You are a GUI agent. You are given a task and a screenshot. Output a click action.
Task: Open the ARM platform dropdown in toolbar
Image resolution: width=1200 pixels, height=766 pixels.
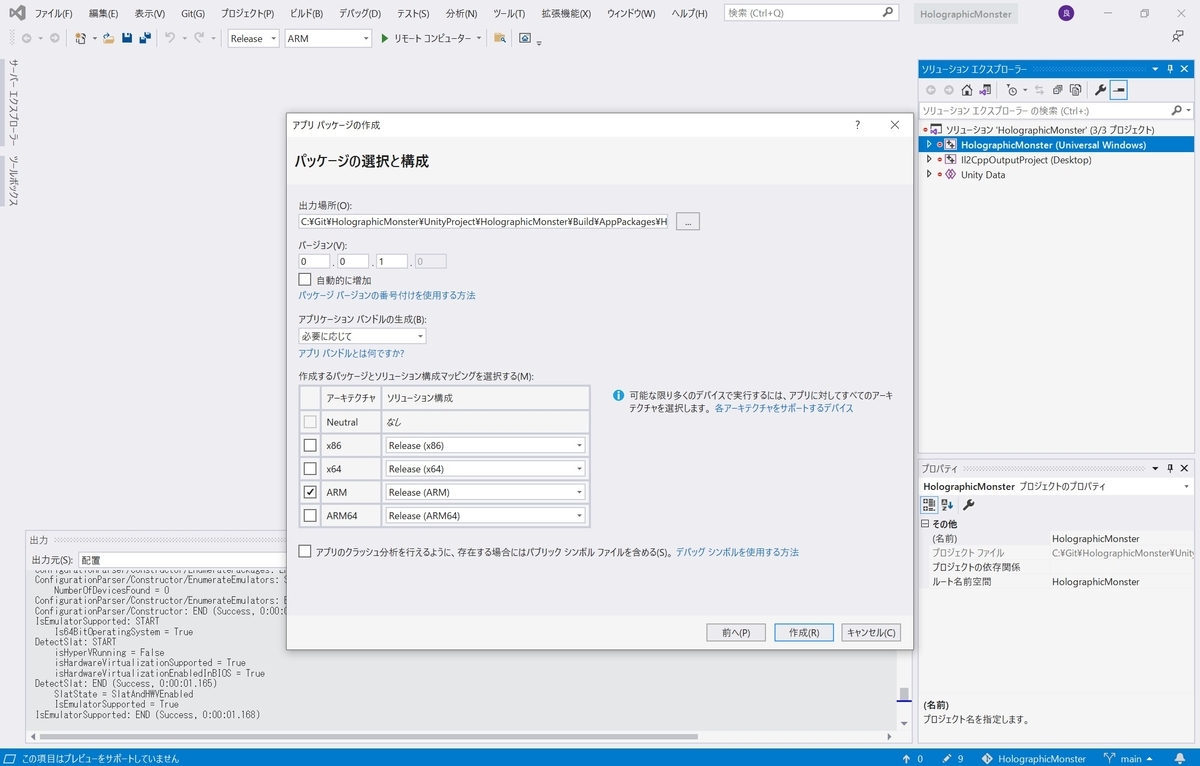pyautogui.click(x=328, y=38)
